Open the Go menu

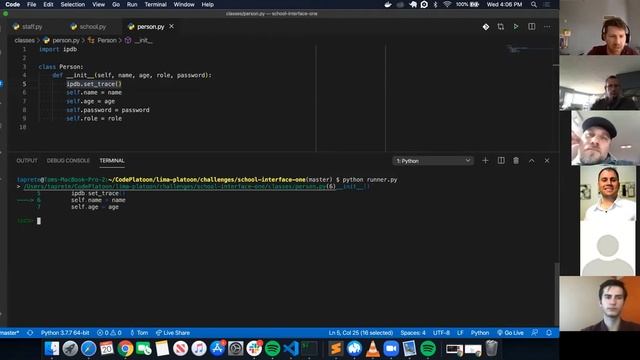click(116, 4)
